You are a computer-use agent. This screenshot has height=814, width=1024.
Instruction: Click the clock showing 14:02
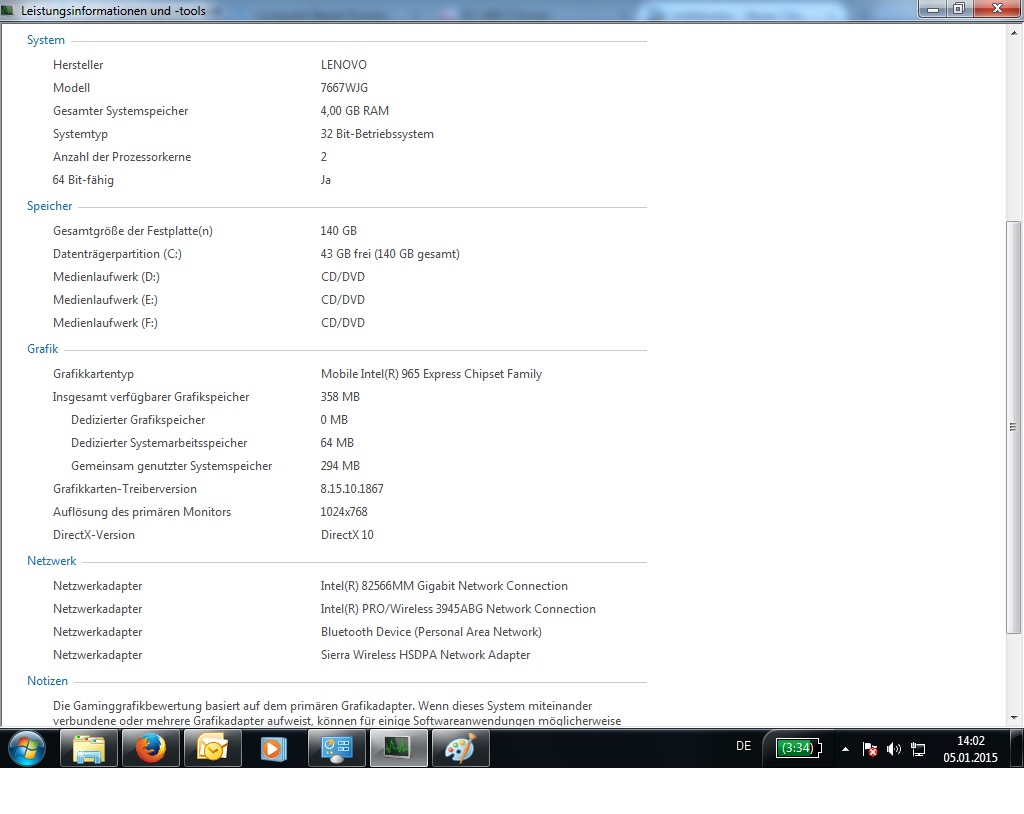pos(970,741)
